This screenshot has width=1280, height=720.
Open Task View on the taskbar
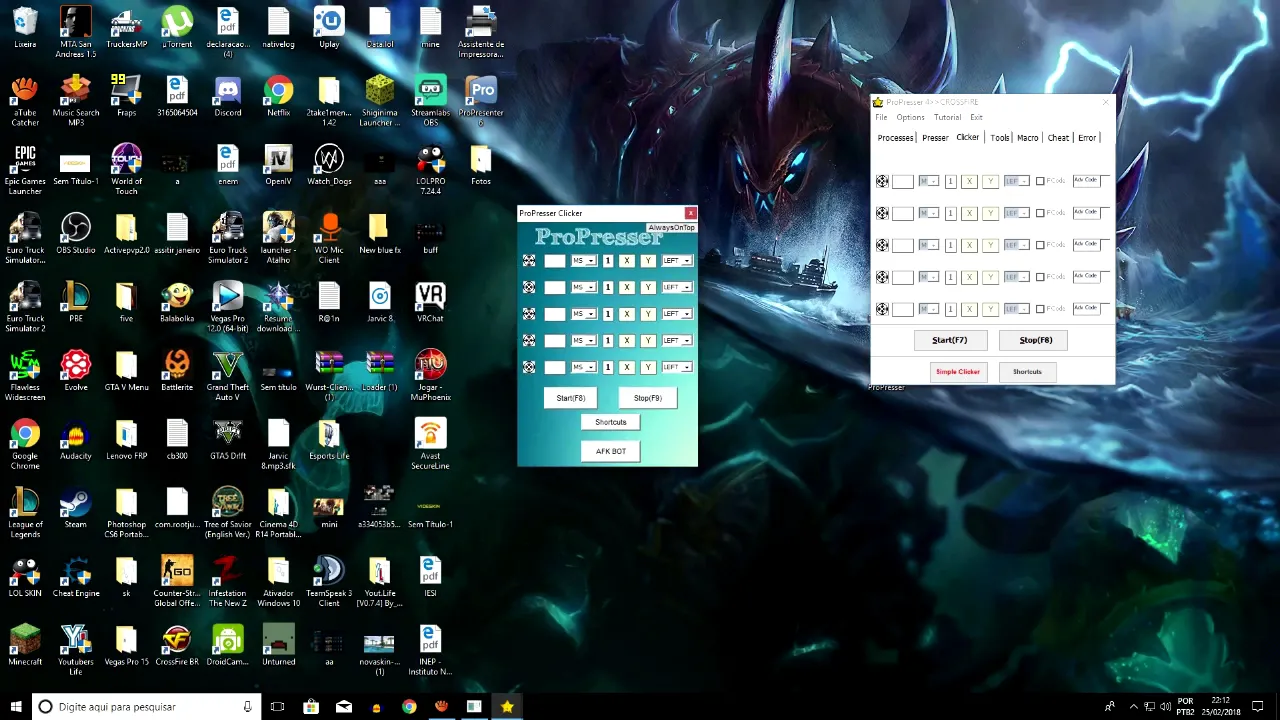(x=277, y=707)
